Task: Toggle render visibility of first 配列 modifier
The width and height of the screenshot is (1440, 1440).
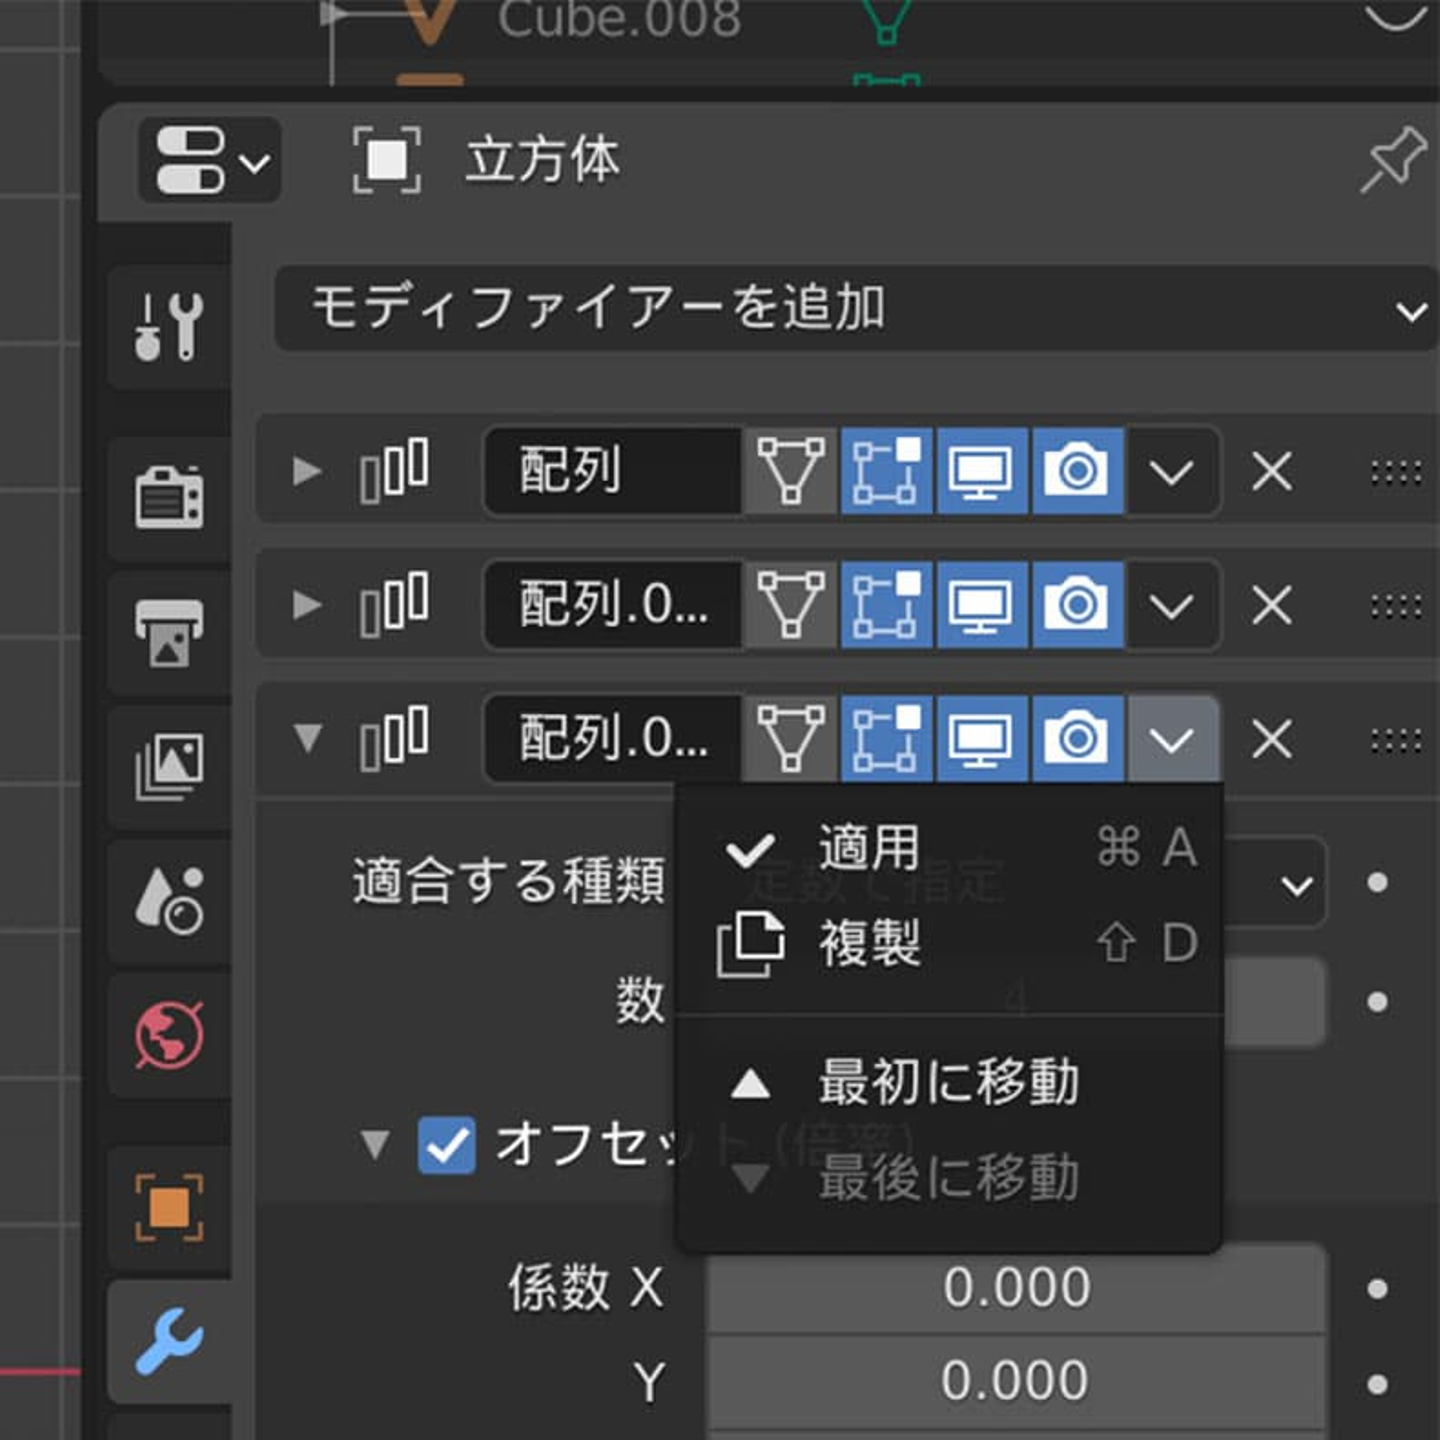Action: pos(1077,471)
